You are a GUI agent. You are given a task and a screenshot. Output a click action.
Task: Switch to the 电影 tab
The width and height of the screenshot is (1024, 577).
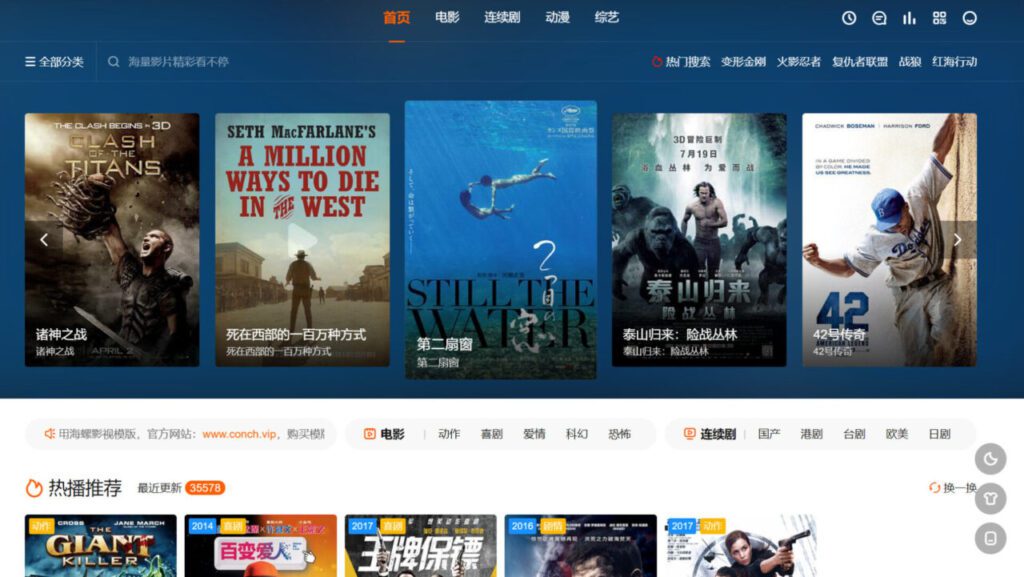pyautogui.click(x=447, y=18)
